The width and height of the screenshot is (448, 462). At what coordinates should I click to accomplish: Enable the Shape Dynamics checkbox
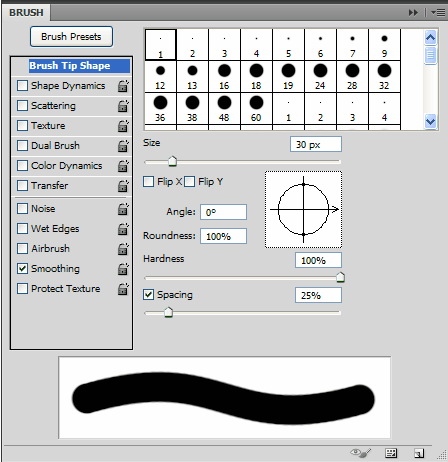[x=22, y=86]
